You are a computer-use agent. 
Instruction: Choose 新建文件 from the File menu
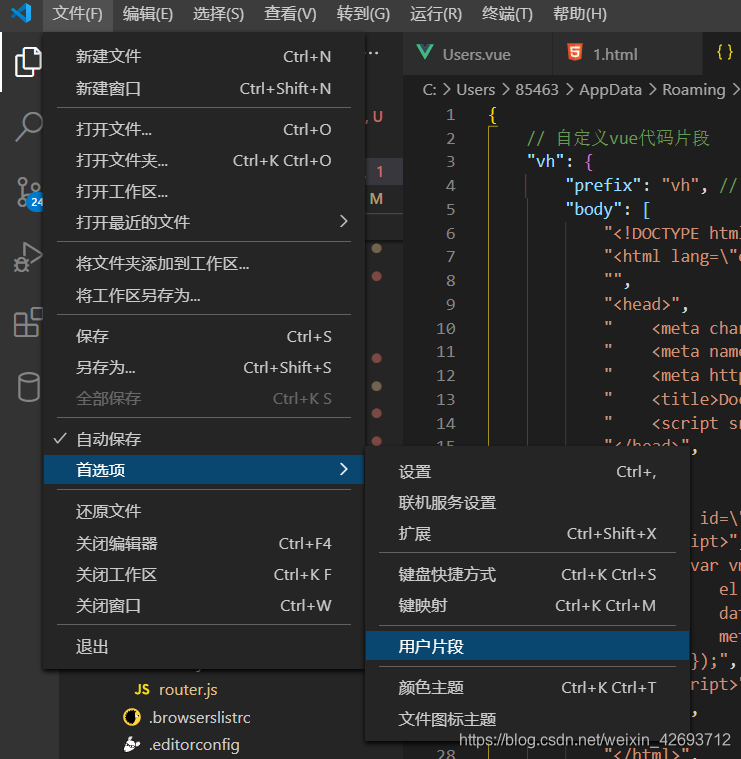point(204,57)
